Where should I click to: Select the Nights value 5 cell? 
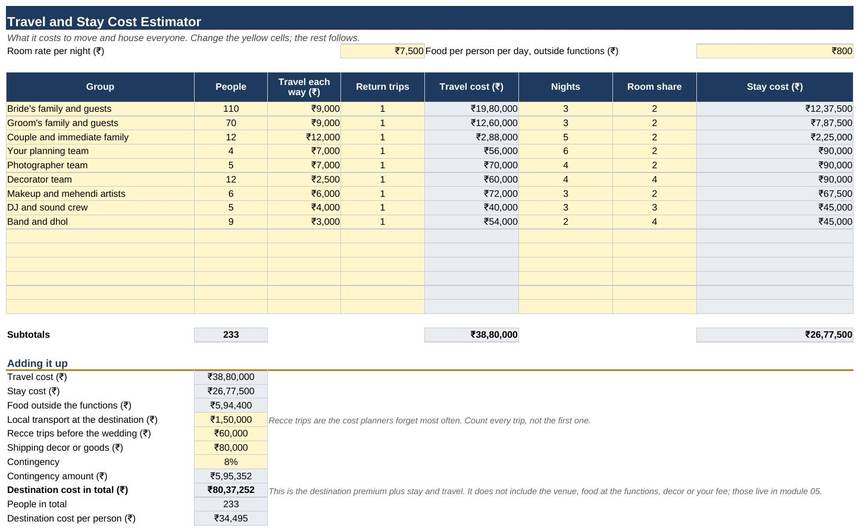565,137
